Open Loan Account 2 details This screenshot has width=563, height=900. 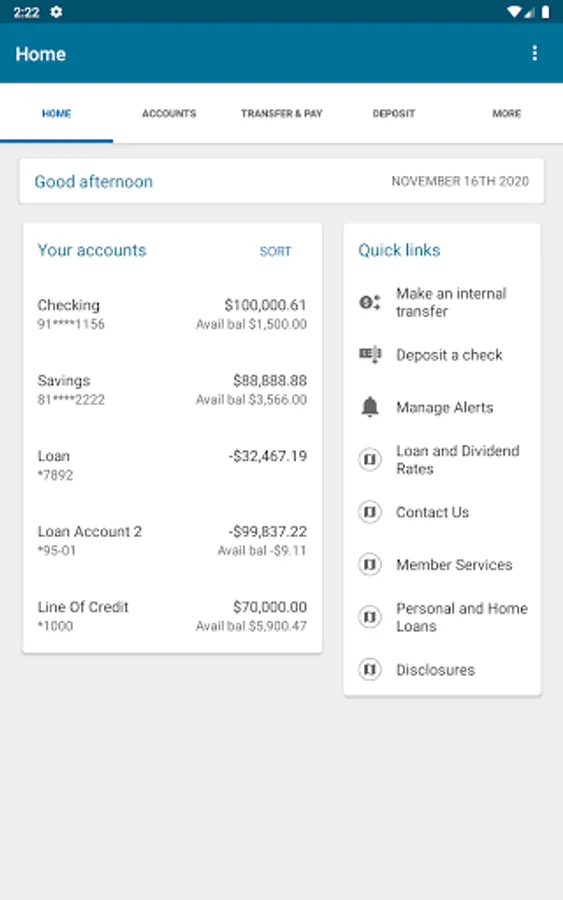(172, 541)
